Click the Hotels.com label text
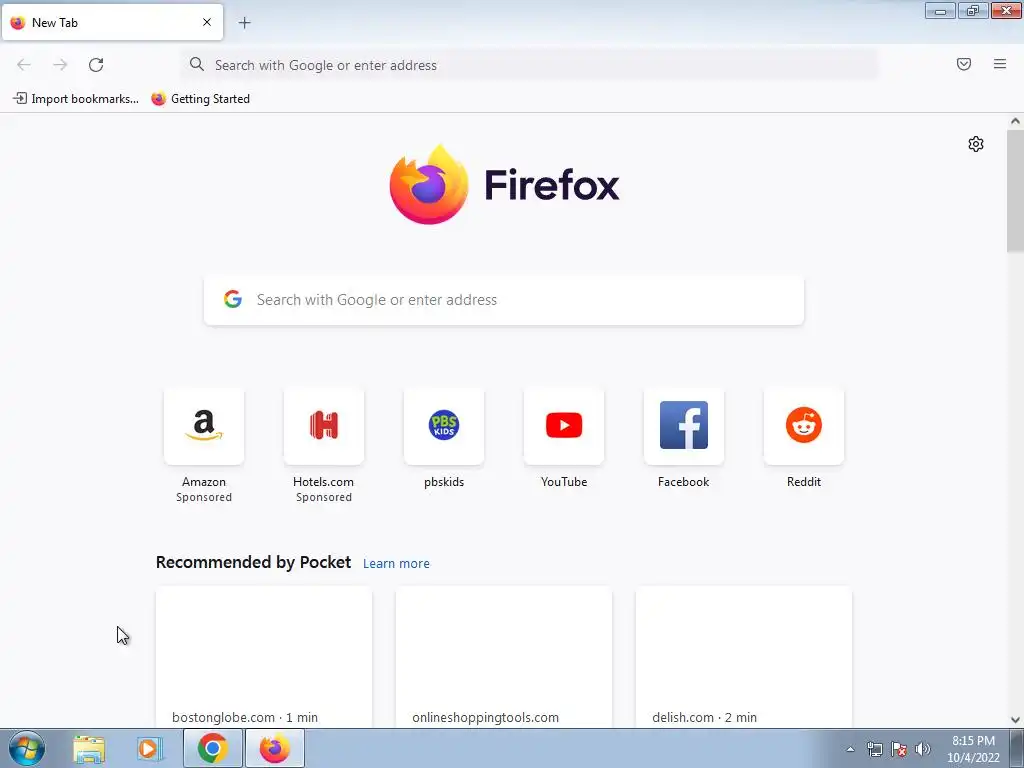The width and height of the screenshot is (1024, 768). point(323,482)
